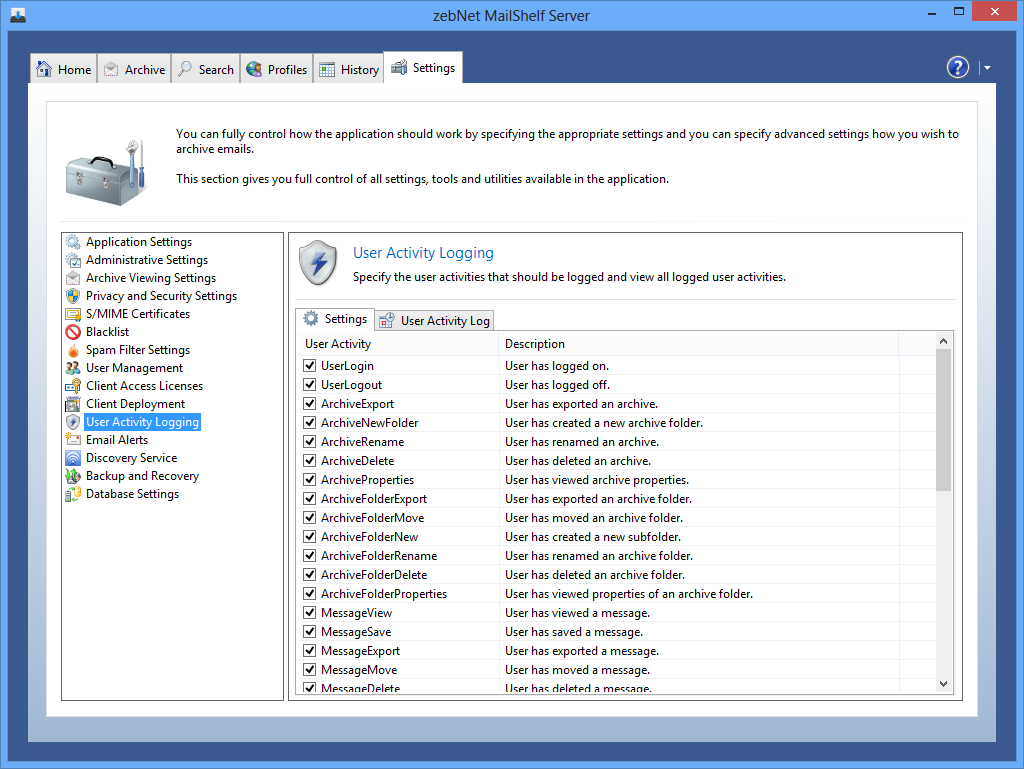Click the Database Settings icon
Image resolution: width=1024 pixels, height=769 pixels.
coord(73,494)
